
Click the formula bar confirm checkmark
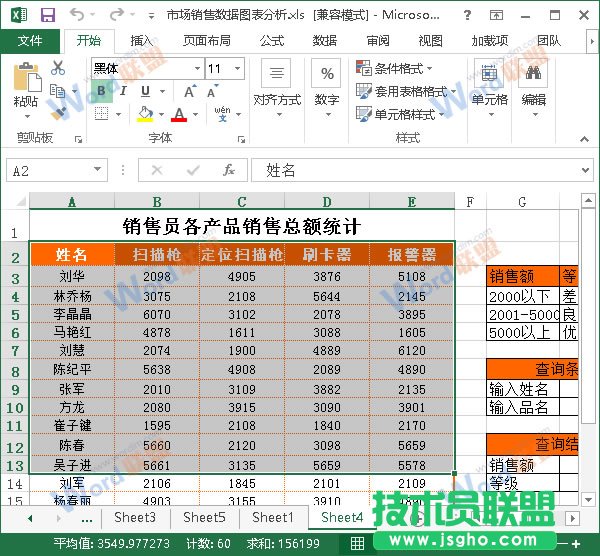coord(193,170)
